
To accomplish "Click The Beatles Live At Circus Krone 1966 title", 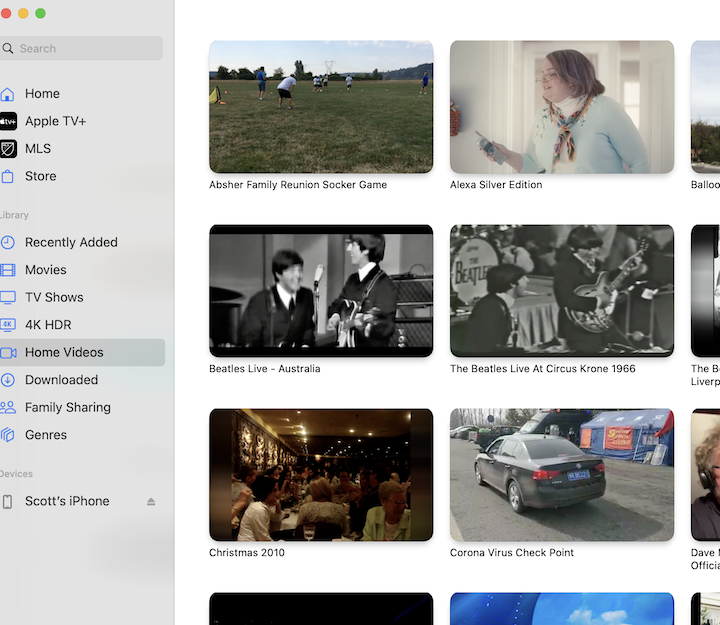I will coord(543,369).
